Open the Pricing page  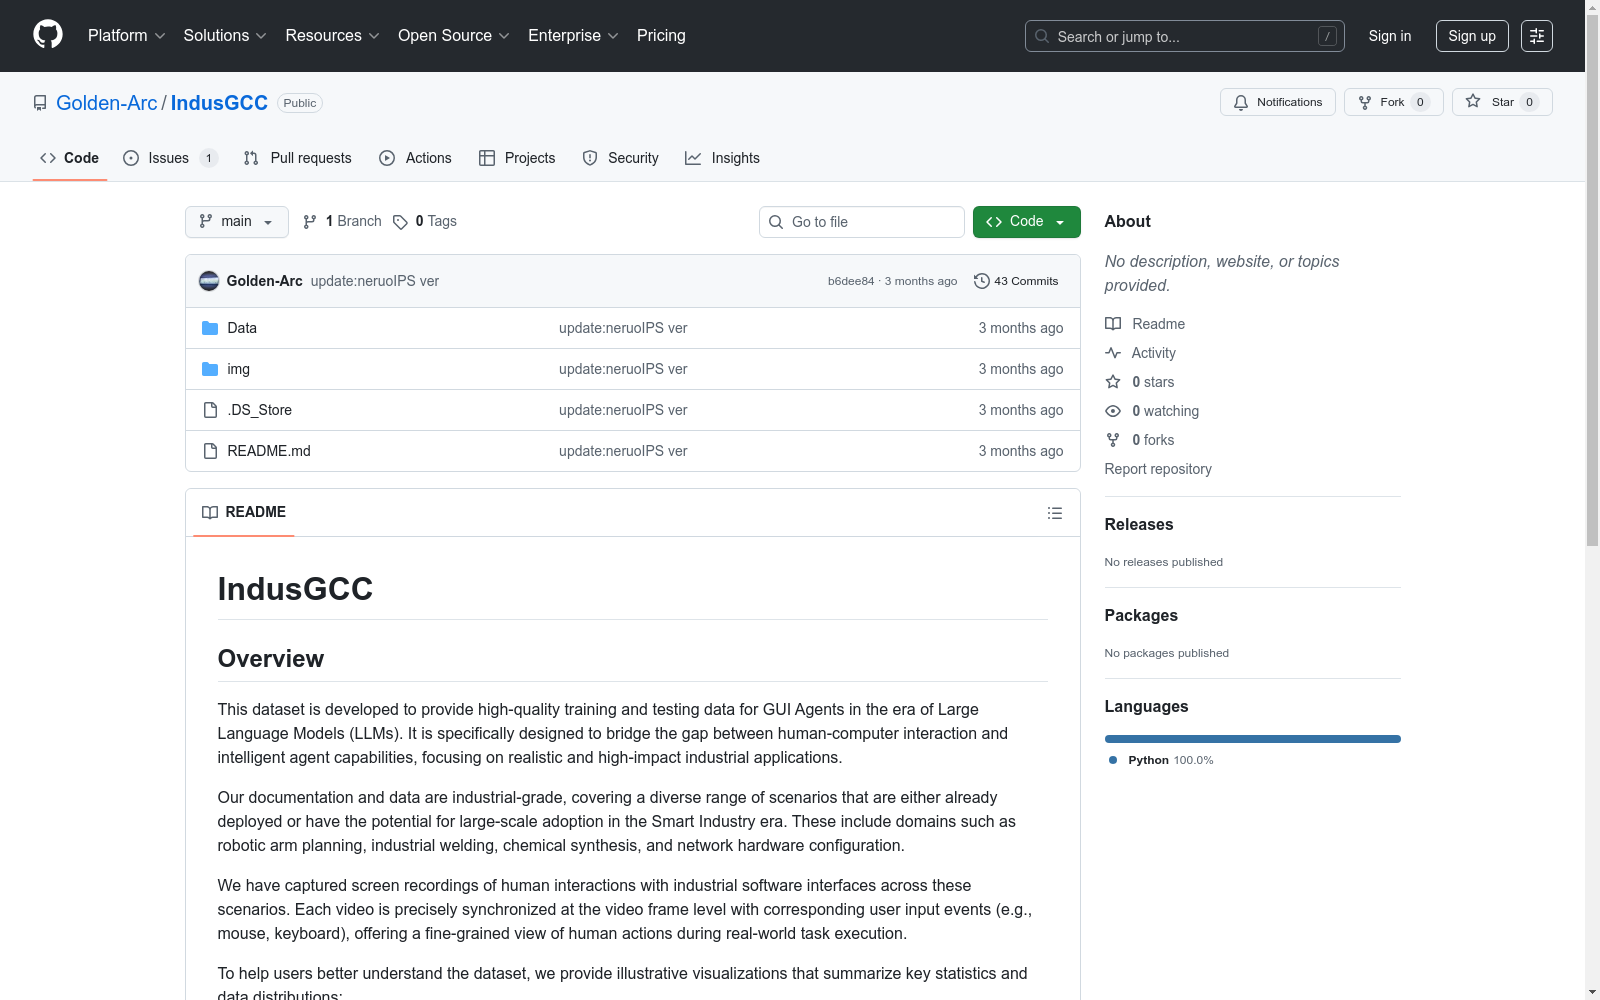coord(661,36)
